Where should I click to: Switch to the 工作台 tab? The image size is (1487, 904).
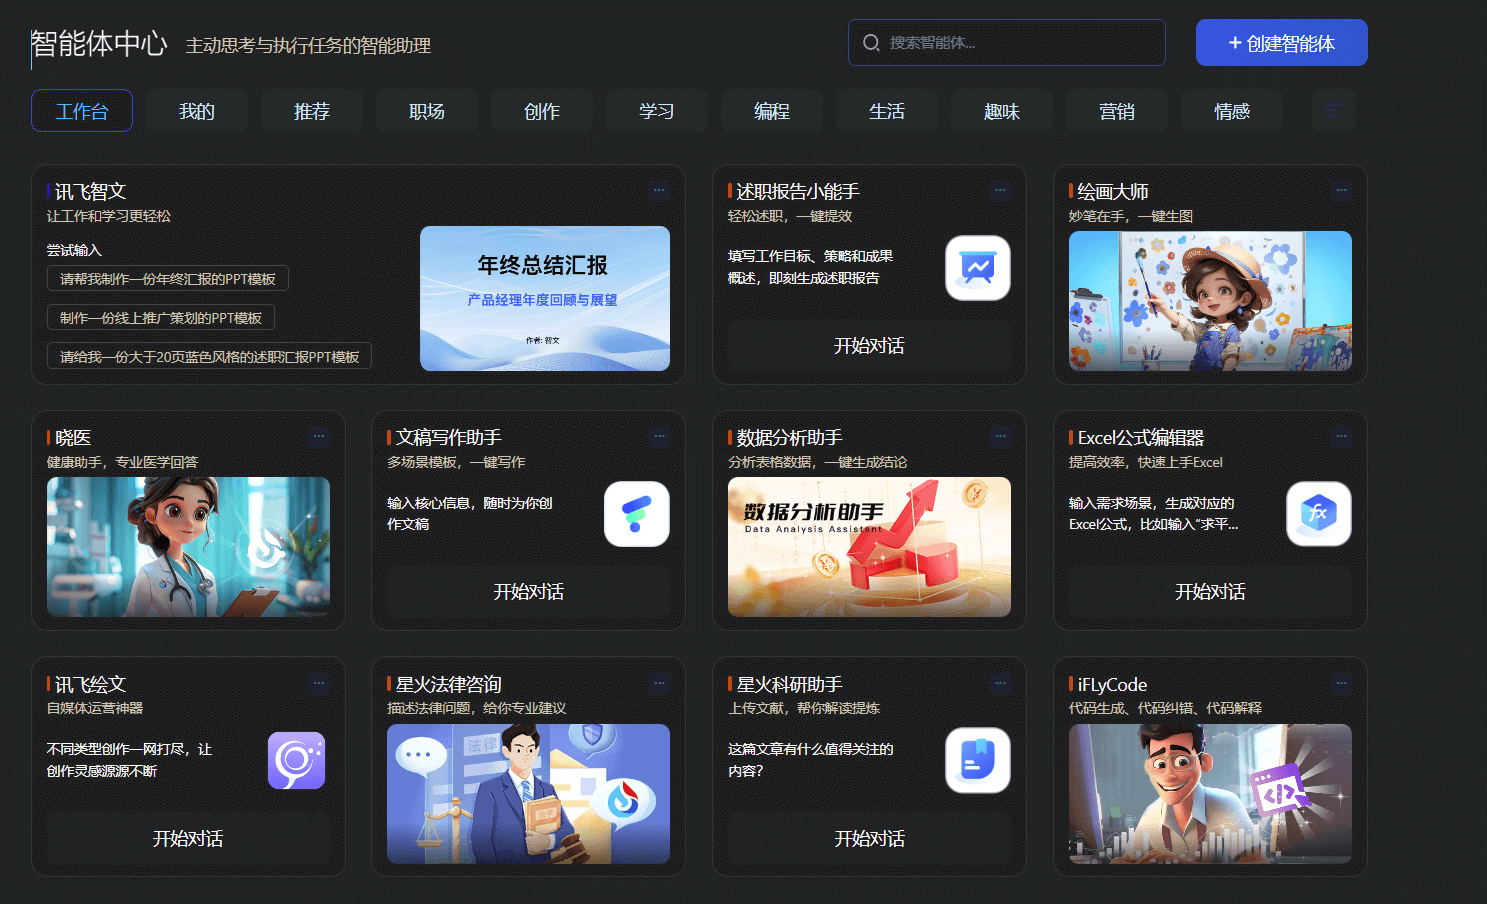82,111
